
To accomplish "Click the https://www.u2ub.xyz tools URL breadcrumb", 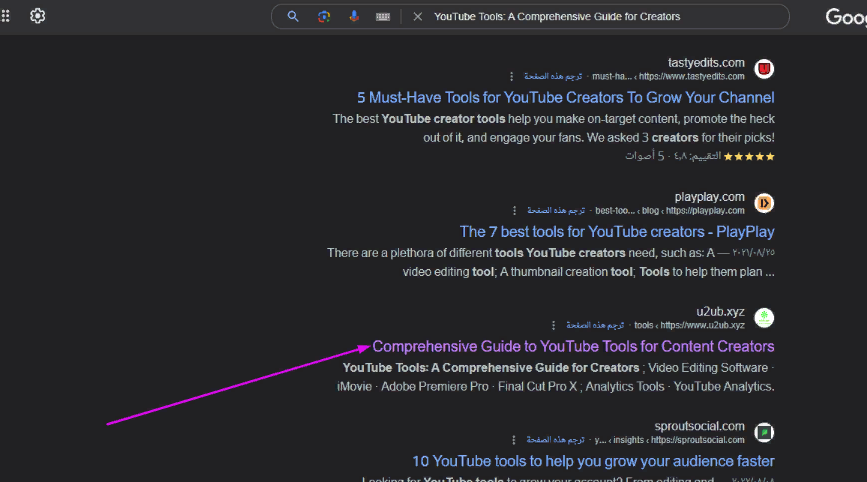I will tap(690, 325).
